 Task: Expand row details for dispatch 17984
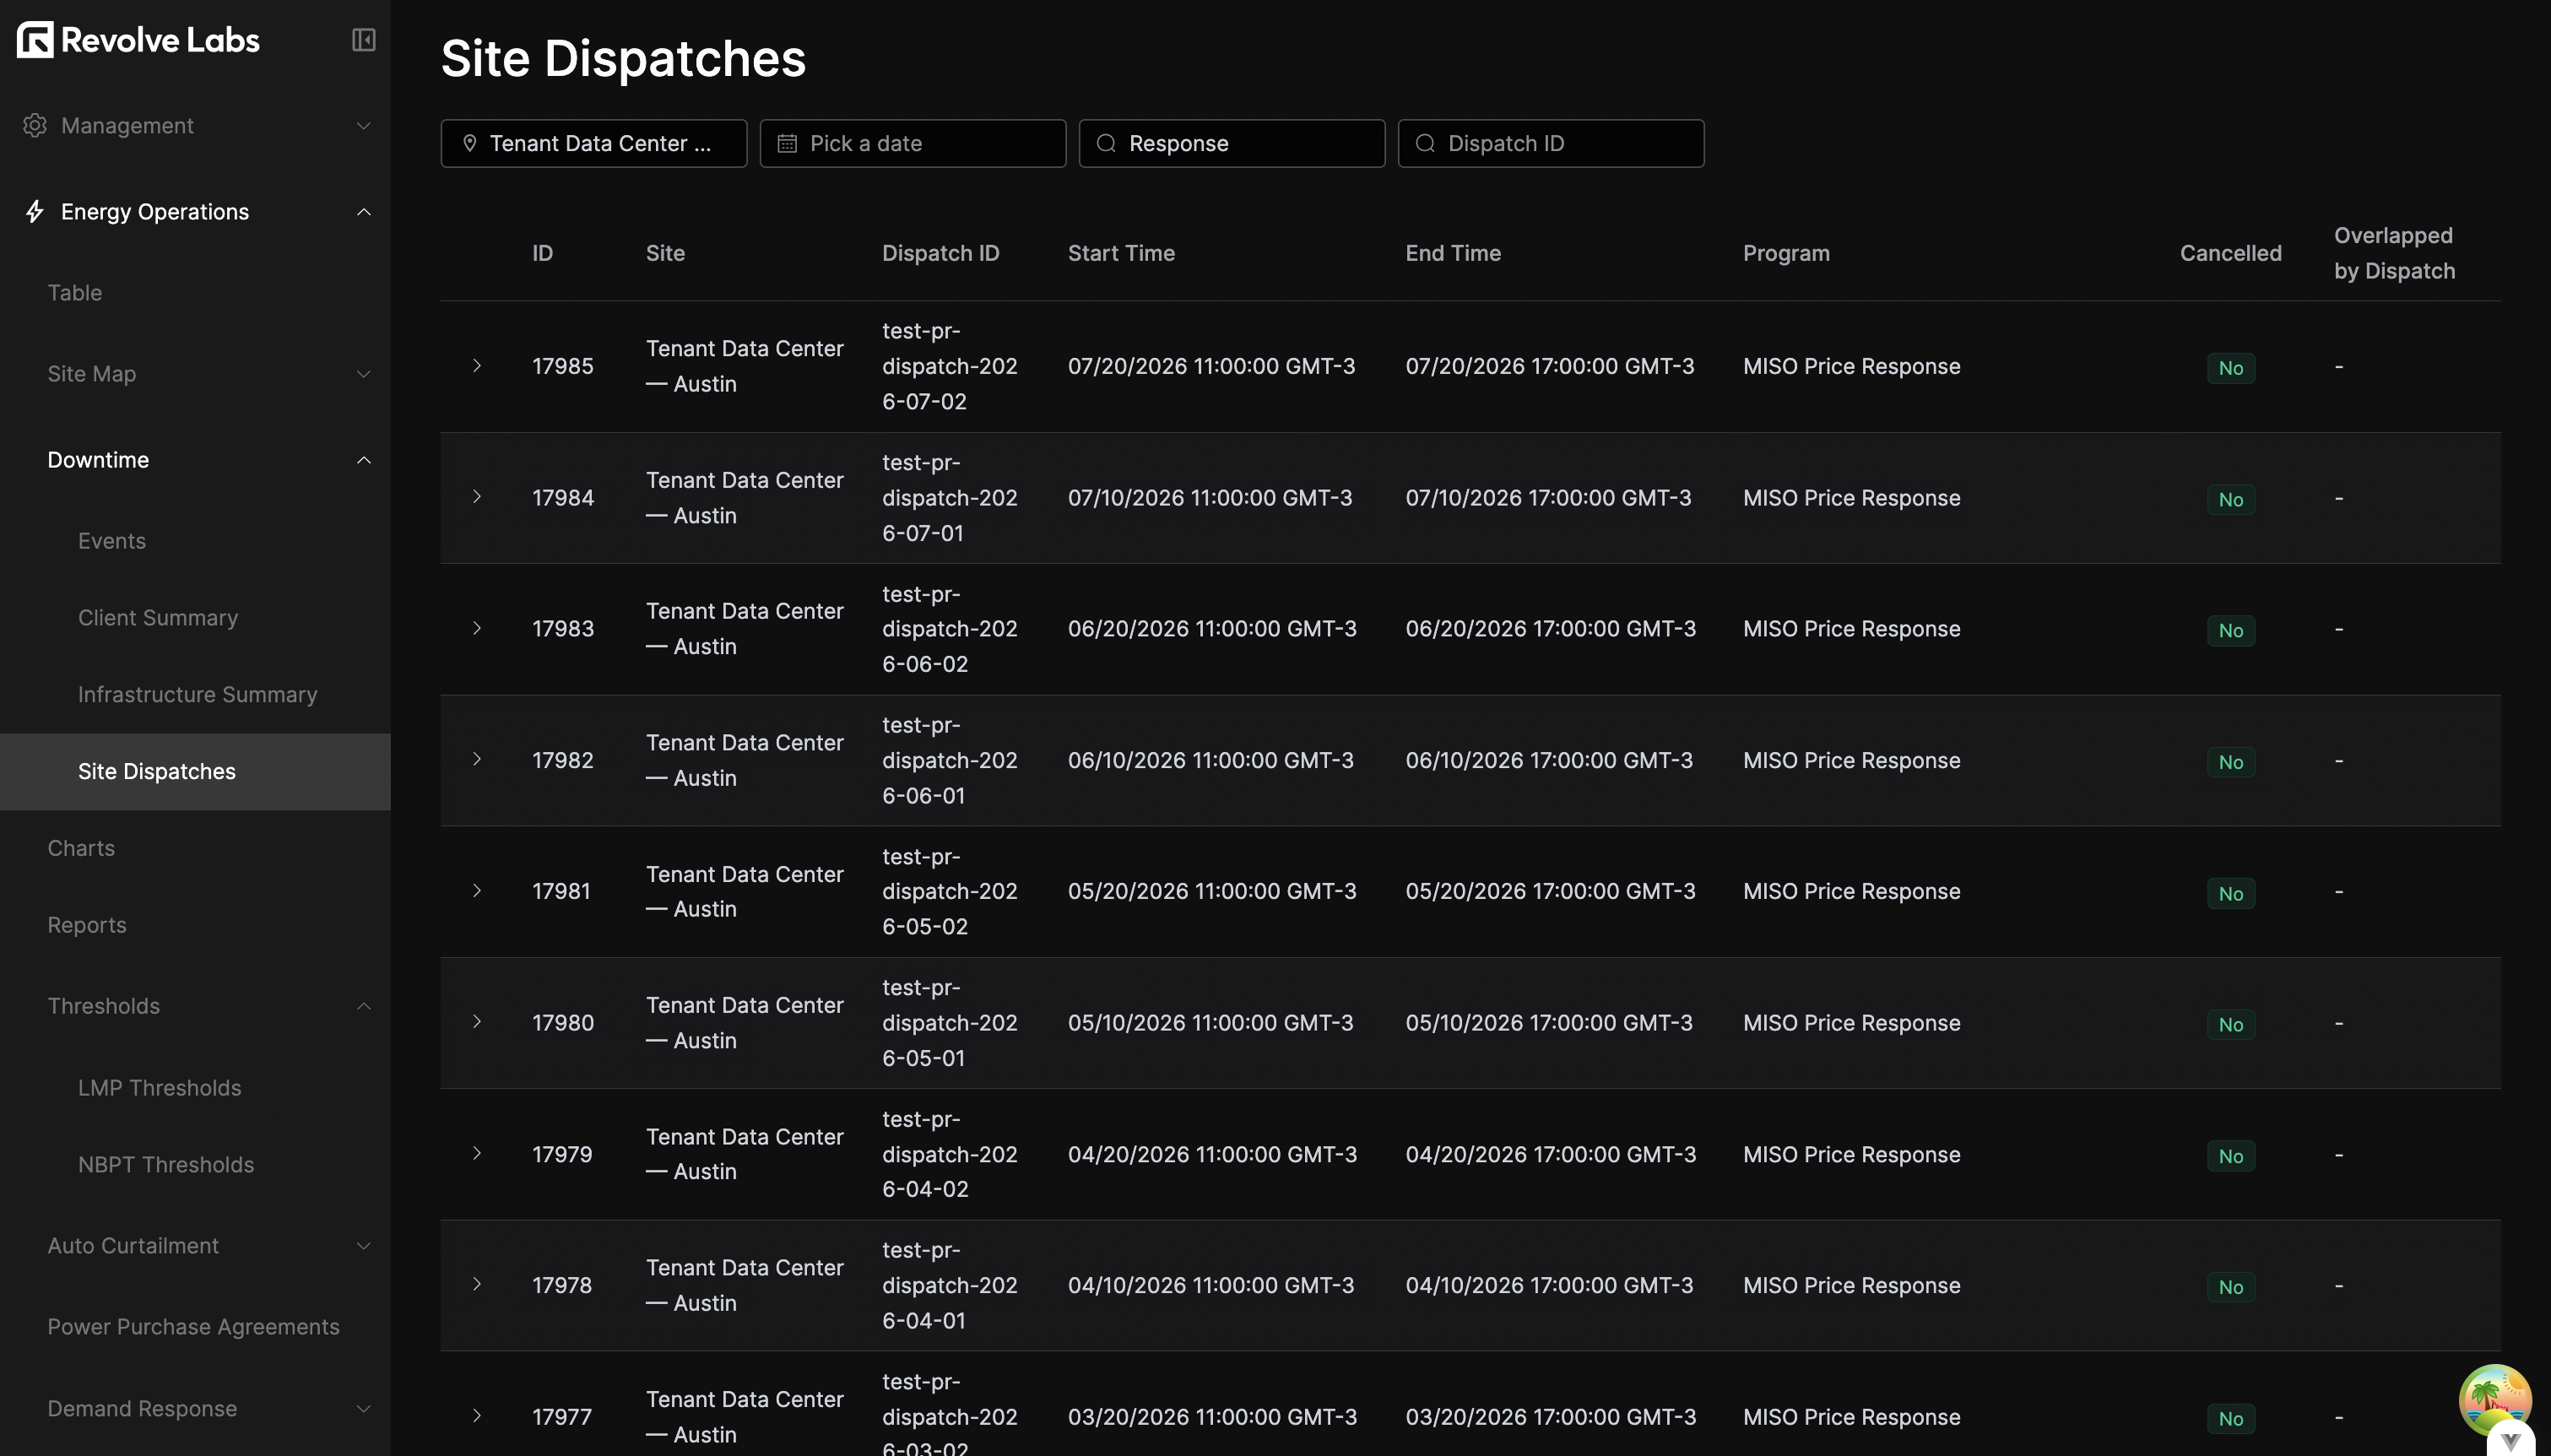[477, 497]
